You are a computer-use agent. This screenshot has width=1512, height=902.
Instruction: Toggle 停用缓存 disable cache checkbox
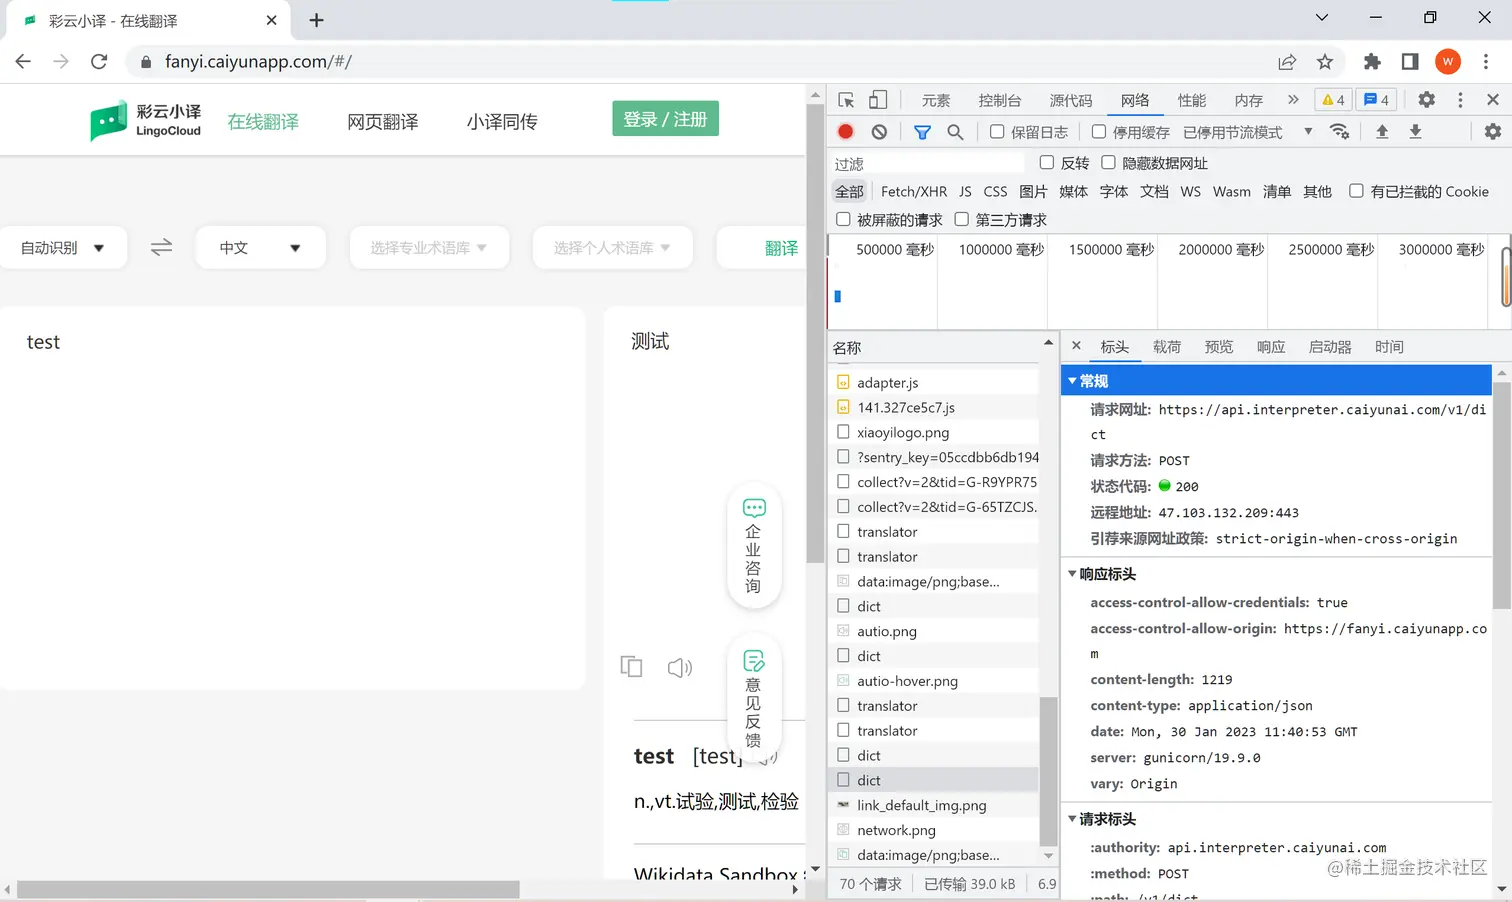(x=1099, y=132)
